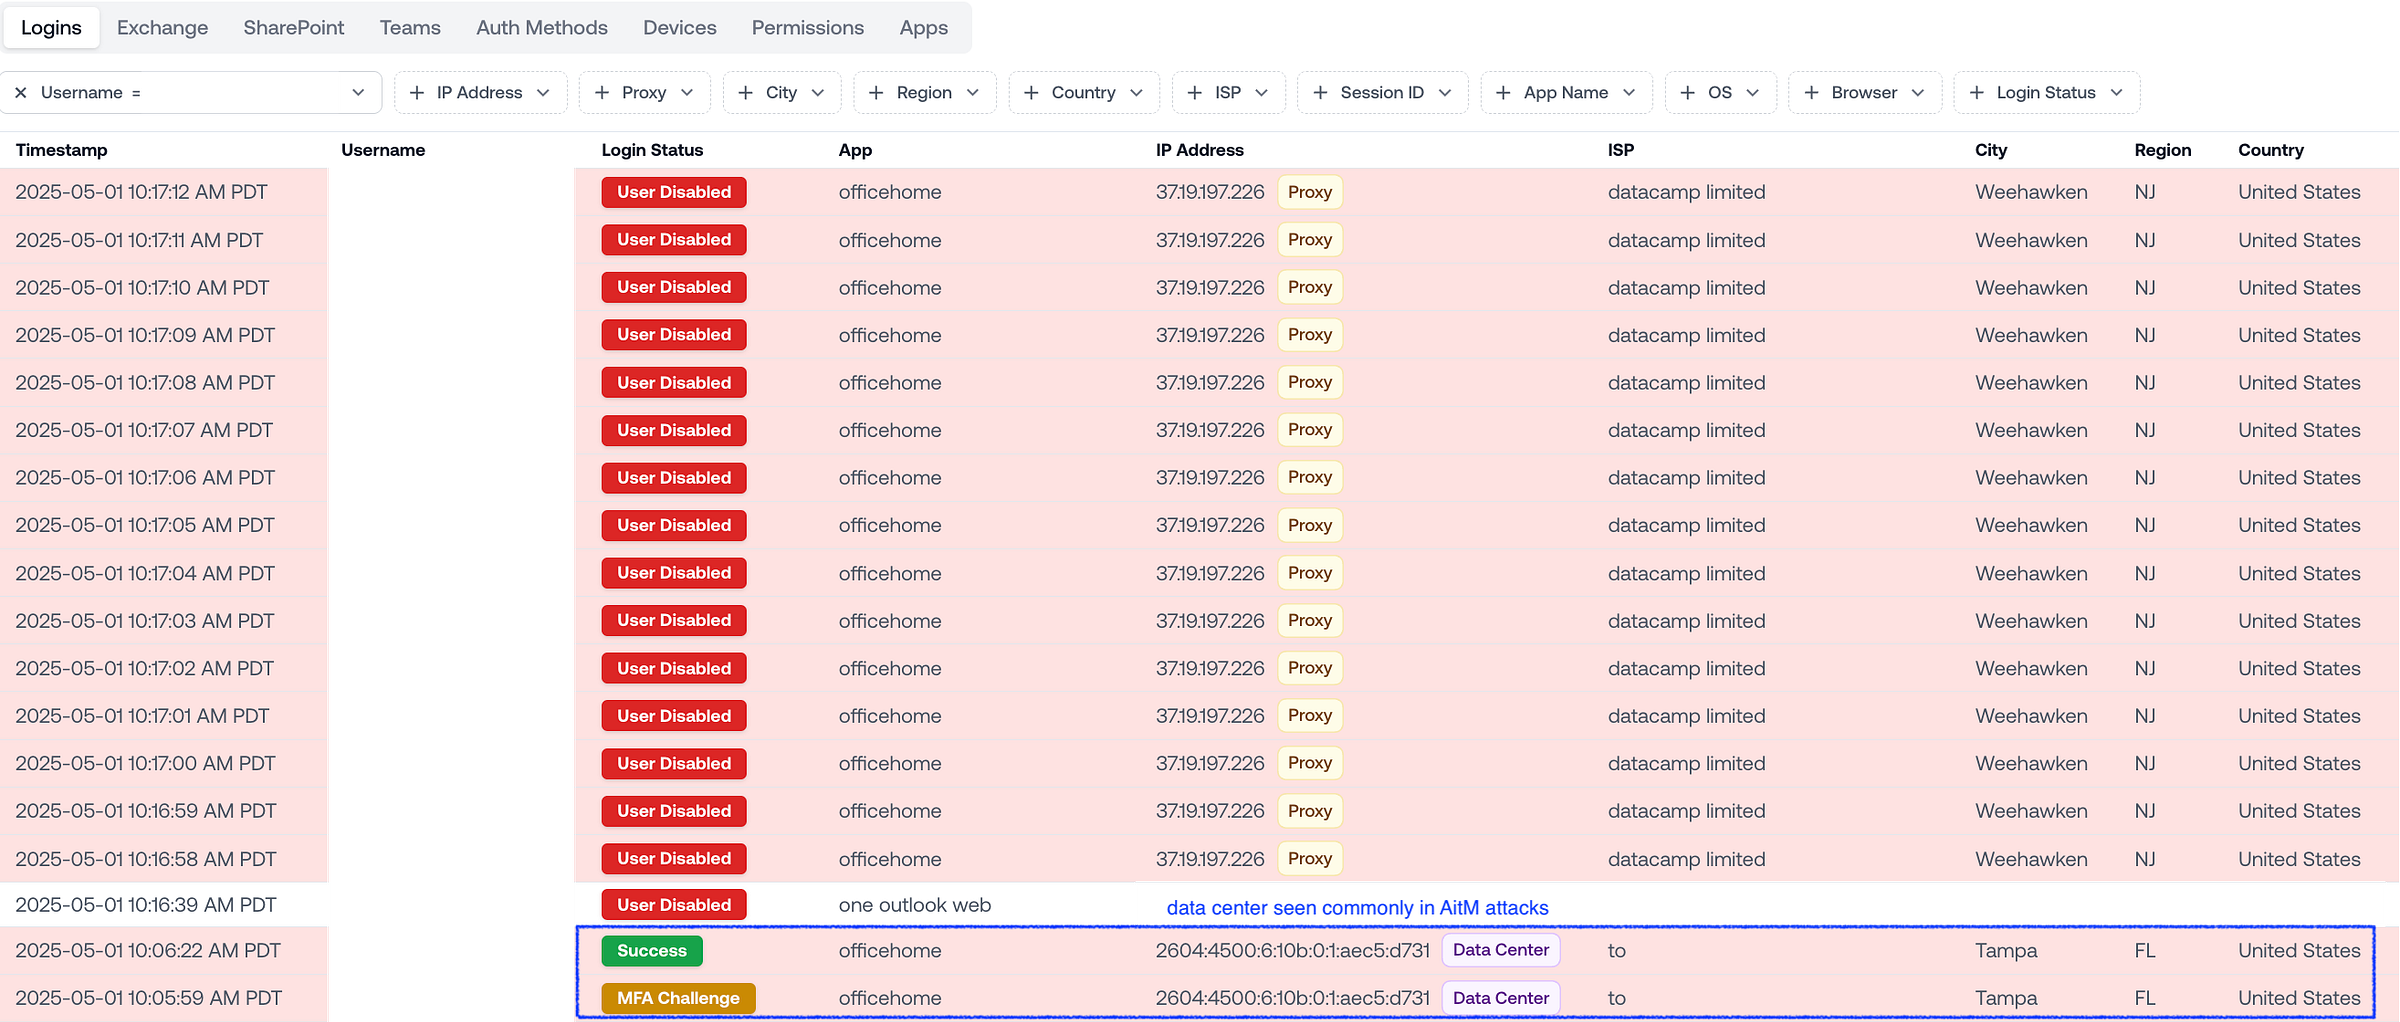Click the plus icon on Login Status filter
Screen dimensions: 2400x1022
pos(1976,93)
